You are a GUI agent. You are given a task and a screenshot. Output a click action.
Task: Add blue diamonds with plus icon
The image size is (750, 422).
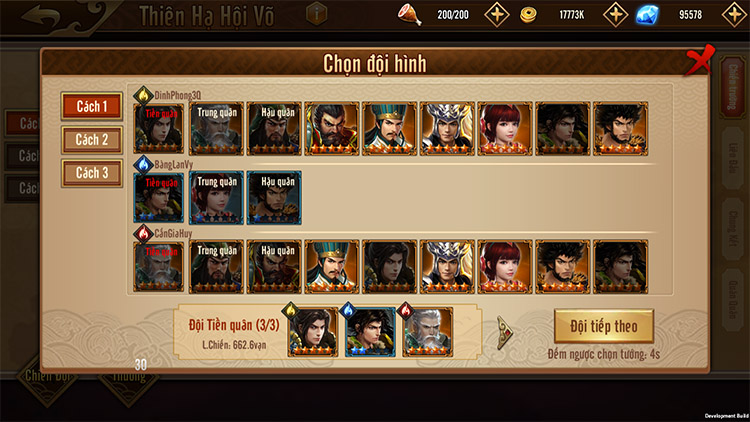coord(734,14)
